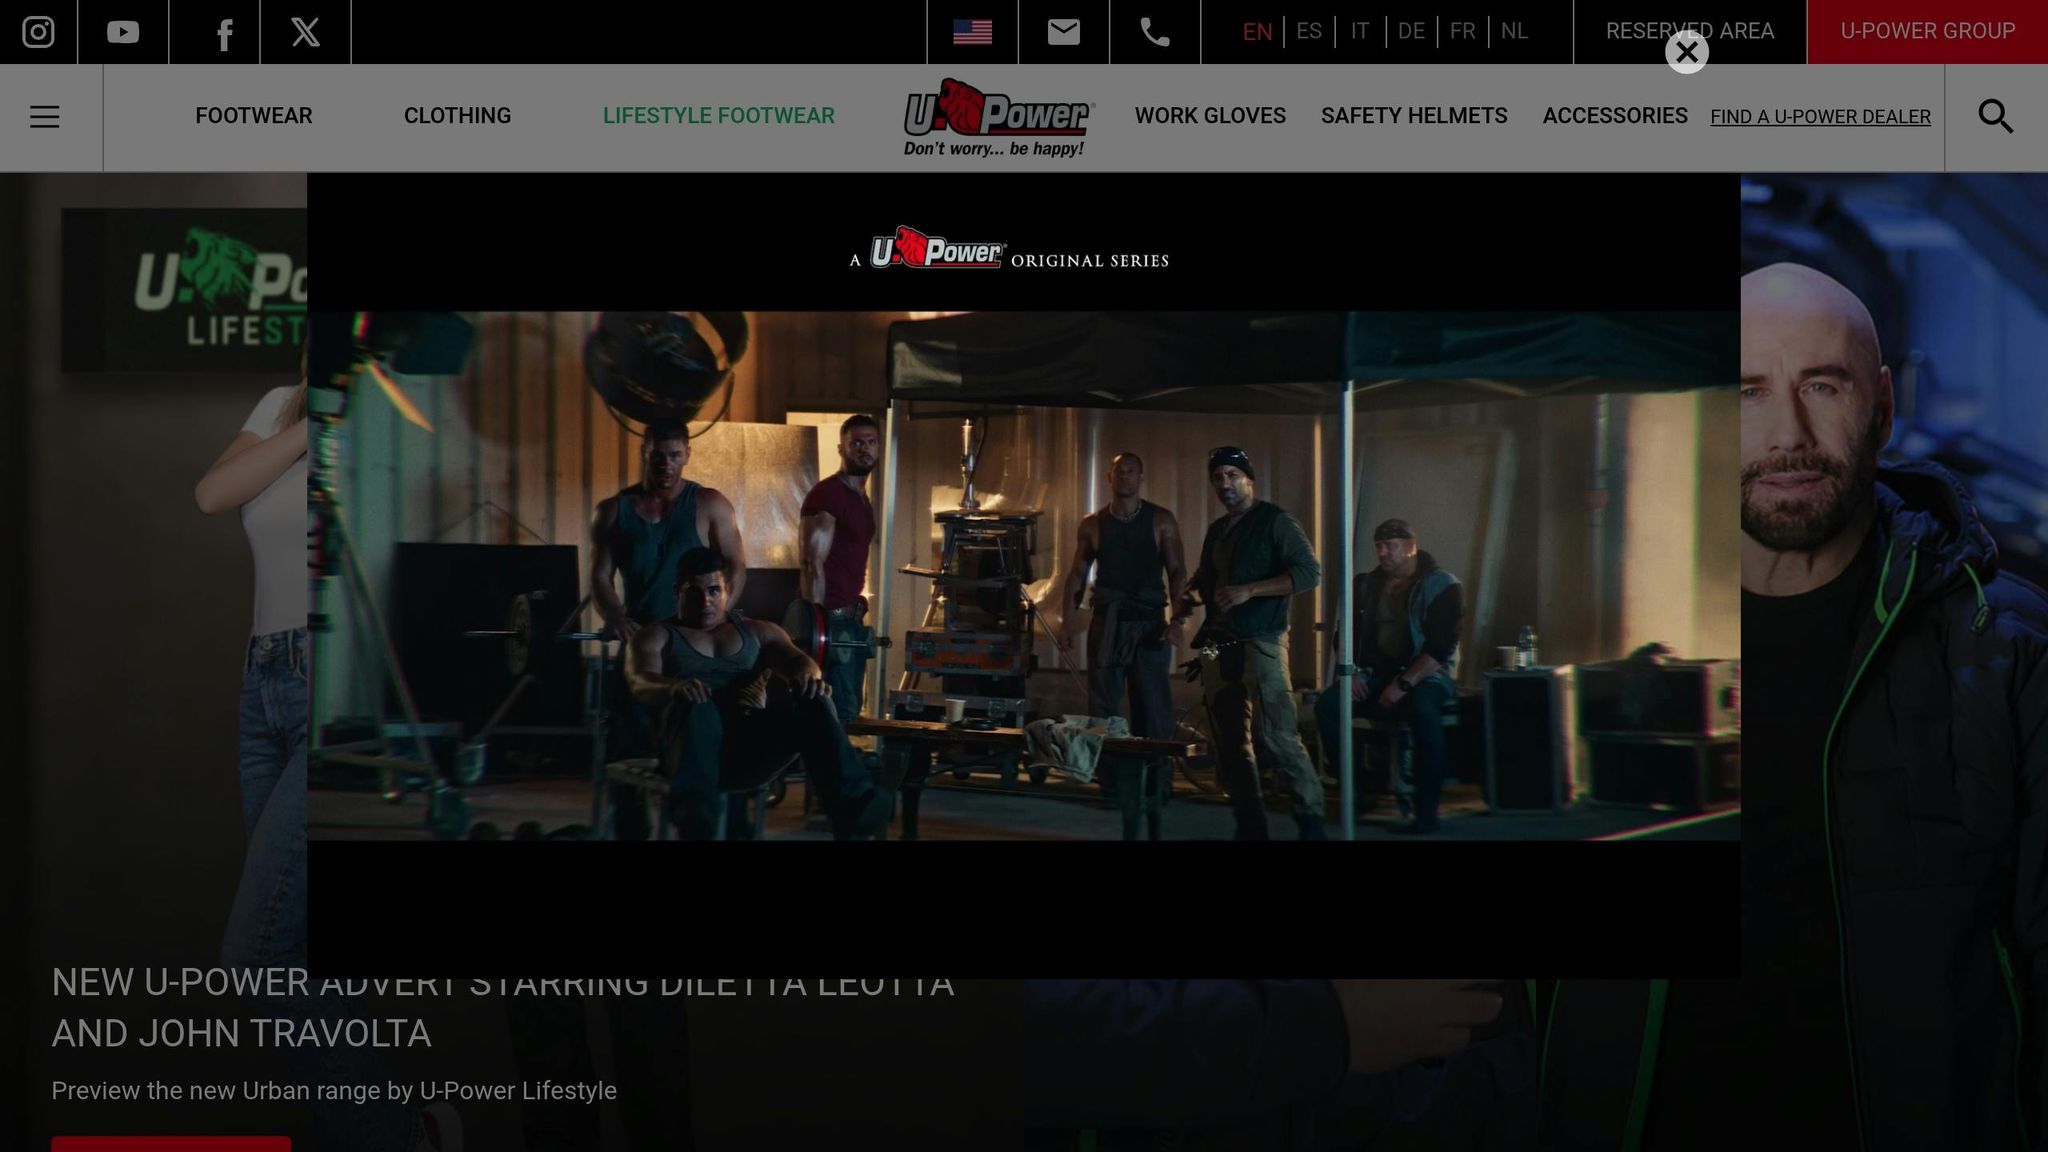
Task: Open the Safety Helmets menu
Action: pos(1414,116)
